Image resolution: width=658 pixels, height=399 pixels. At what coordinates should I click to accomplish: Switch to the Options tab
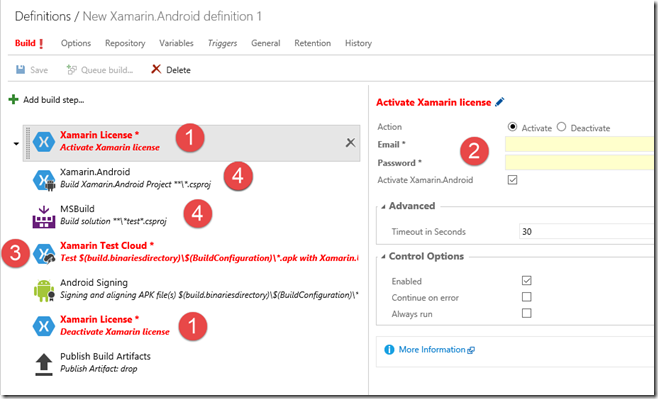tap(76, 43)
